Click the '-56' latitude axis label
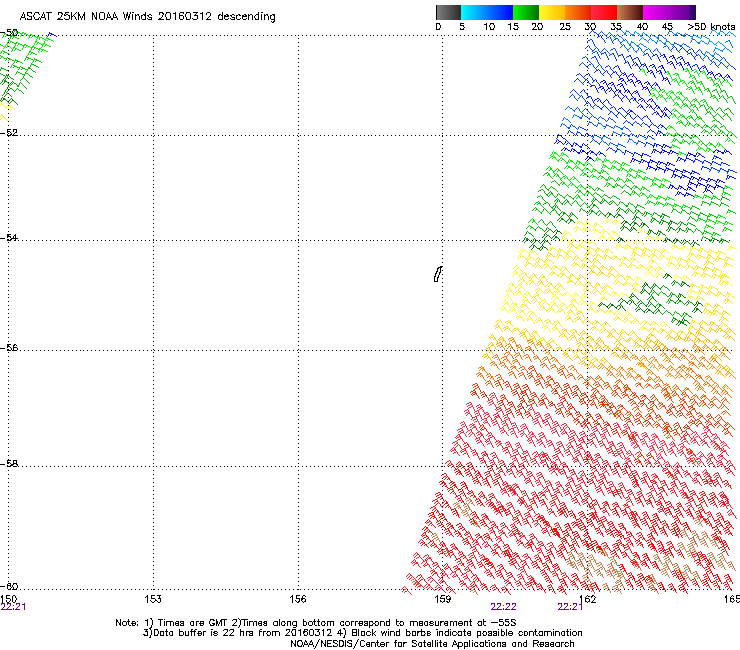 [x=9, y=348]
